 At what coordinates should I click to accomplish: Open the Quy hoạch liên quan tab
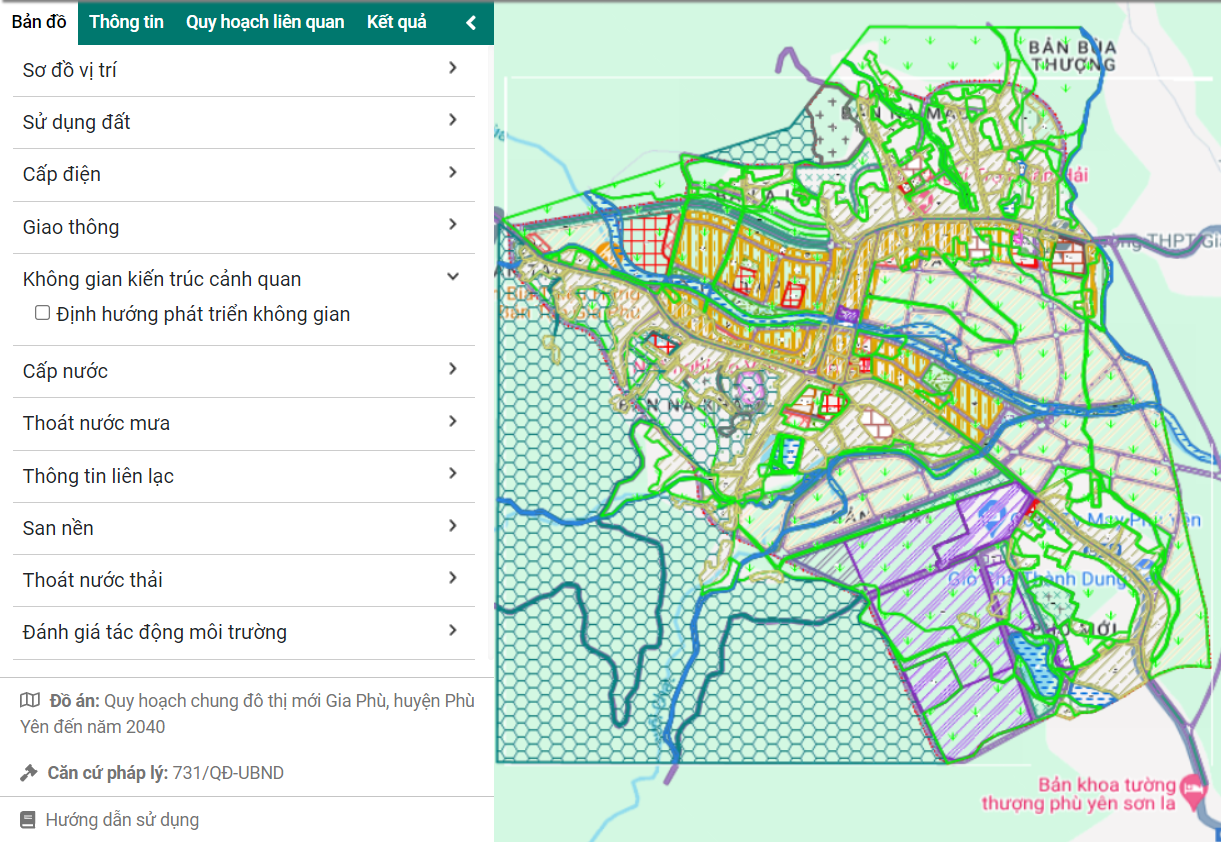[265, 22]
